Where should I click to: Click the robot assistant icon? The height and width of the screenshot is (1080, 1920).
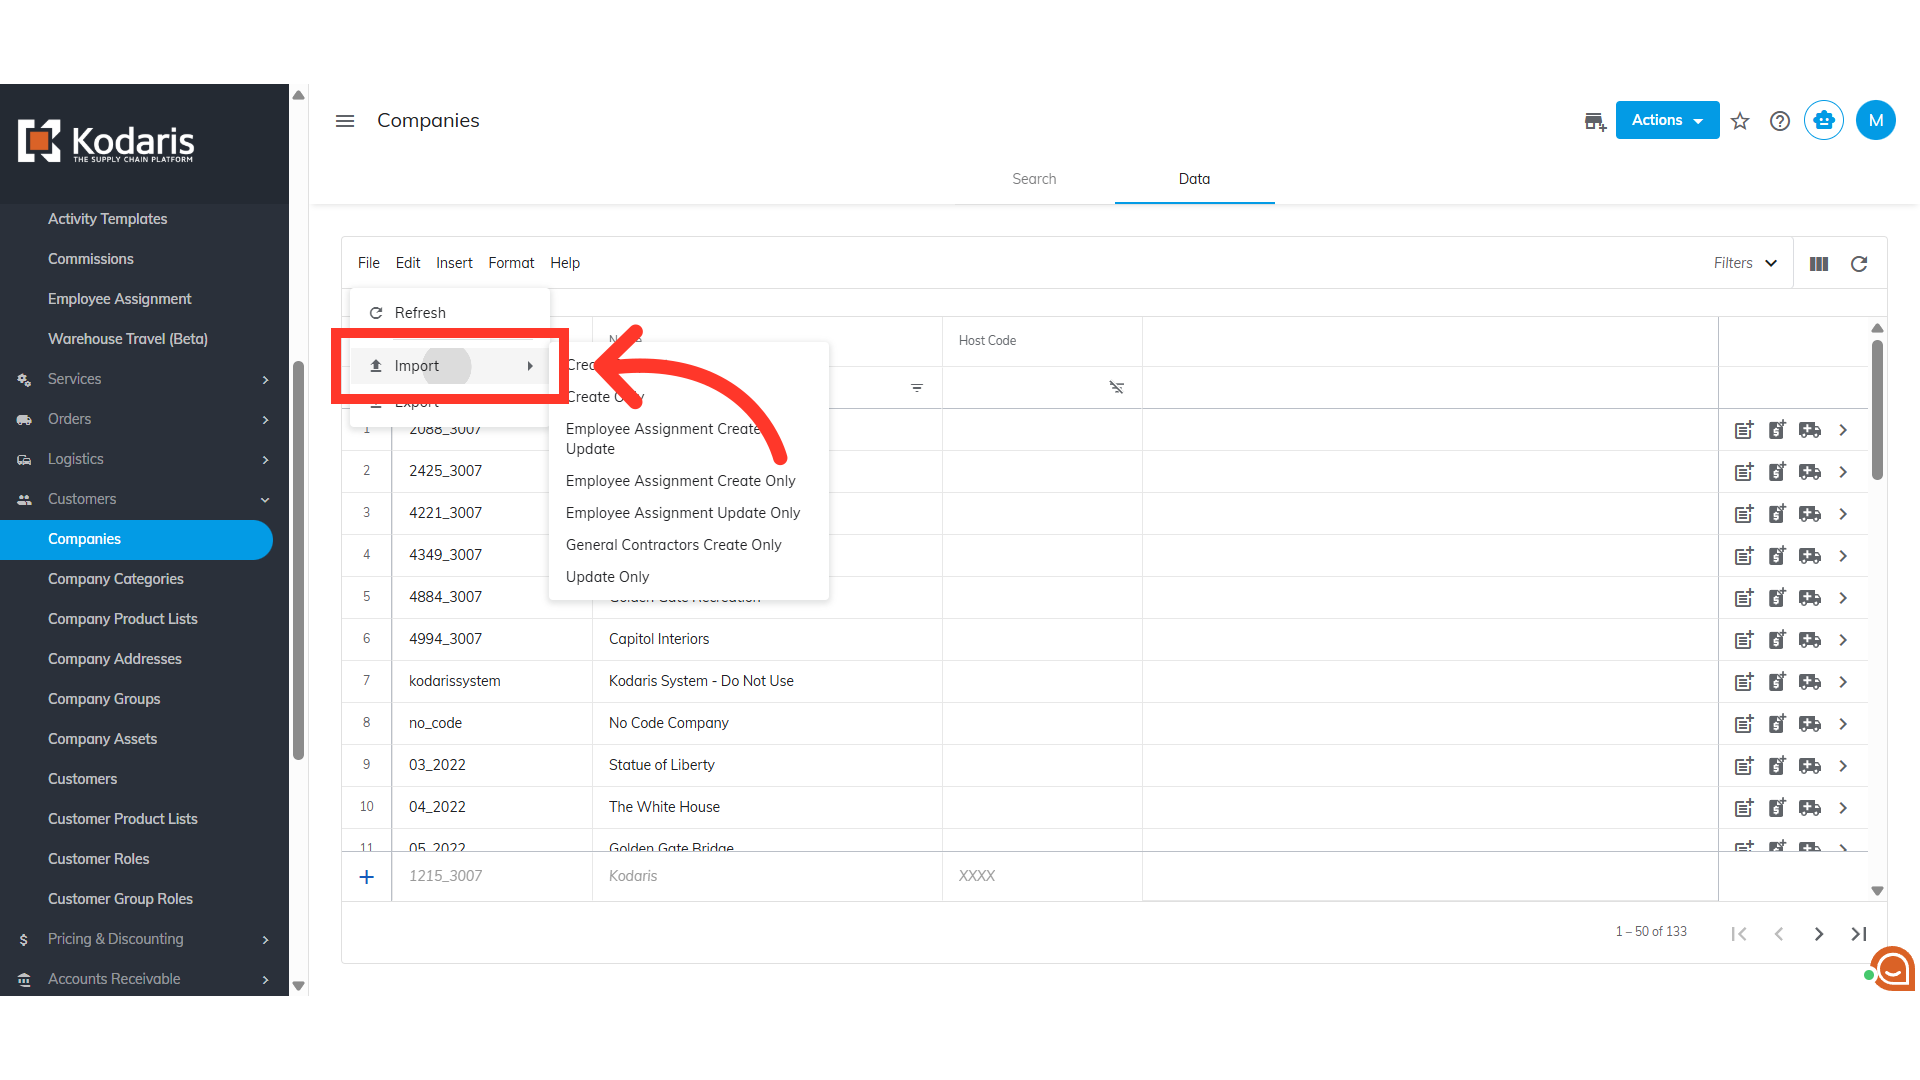(1824, 121)
